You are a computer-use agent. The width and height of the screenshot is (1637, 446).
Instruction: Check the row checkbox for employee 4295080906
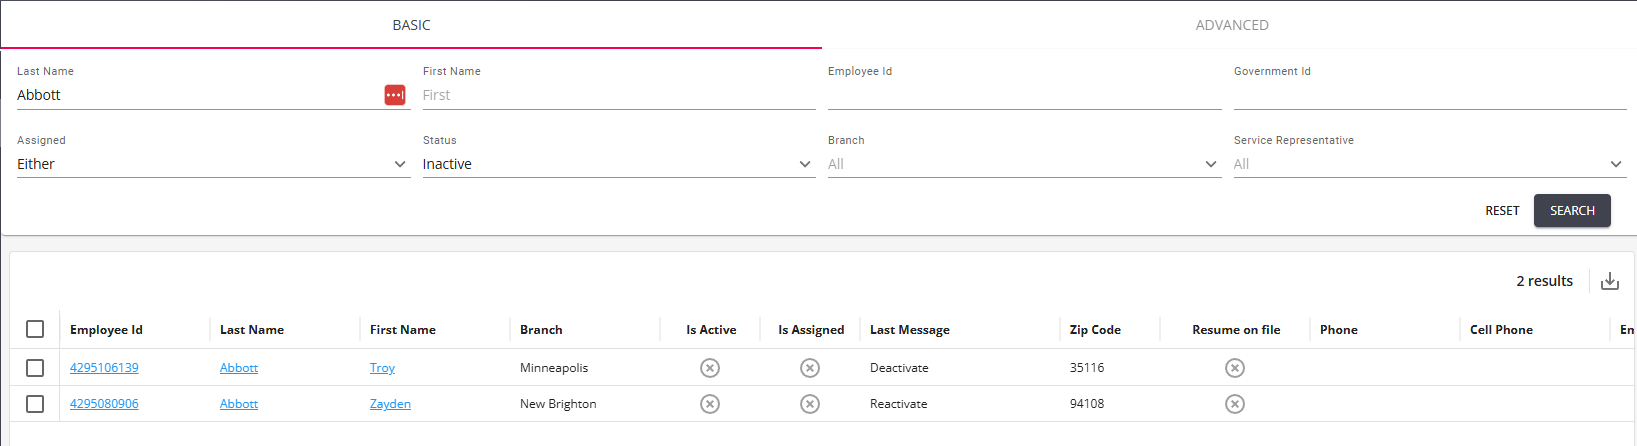[35, 404]
